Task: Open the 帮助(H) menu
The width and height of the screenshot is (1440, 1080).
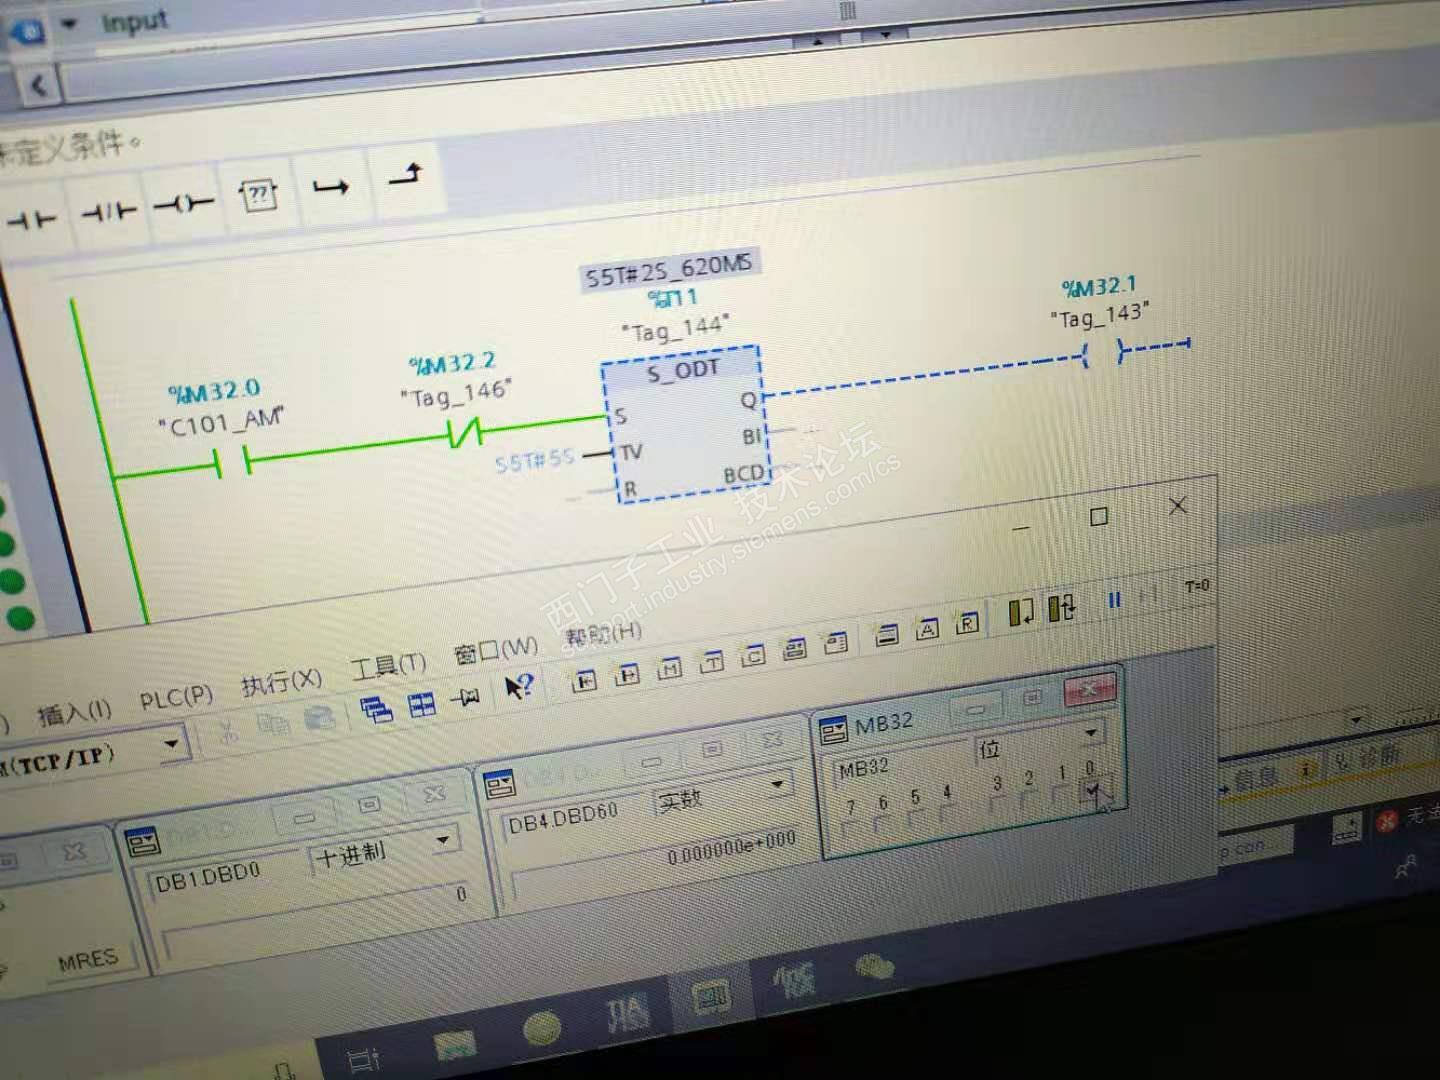Action: (603, 635)
